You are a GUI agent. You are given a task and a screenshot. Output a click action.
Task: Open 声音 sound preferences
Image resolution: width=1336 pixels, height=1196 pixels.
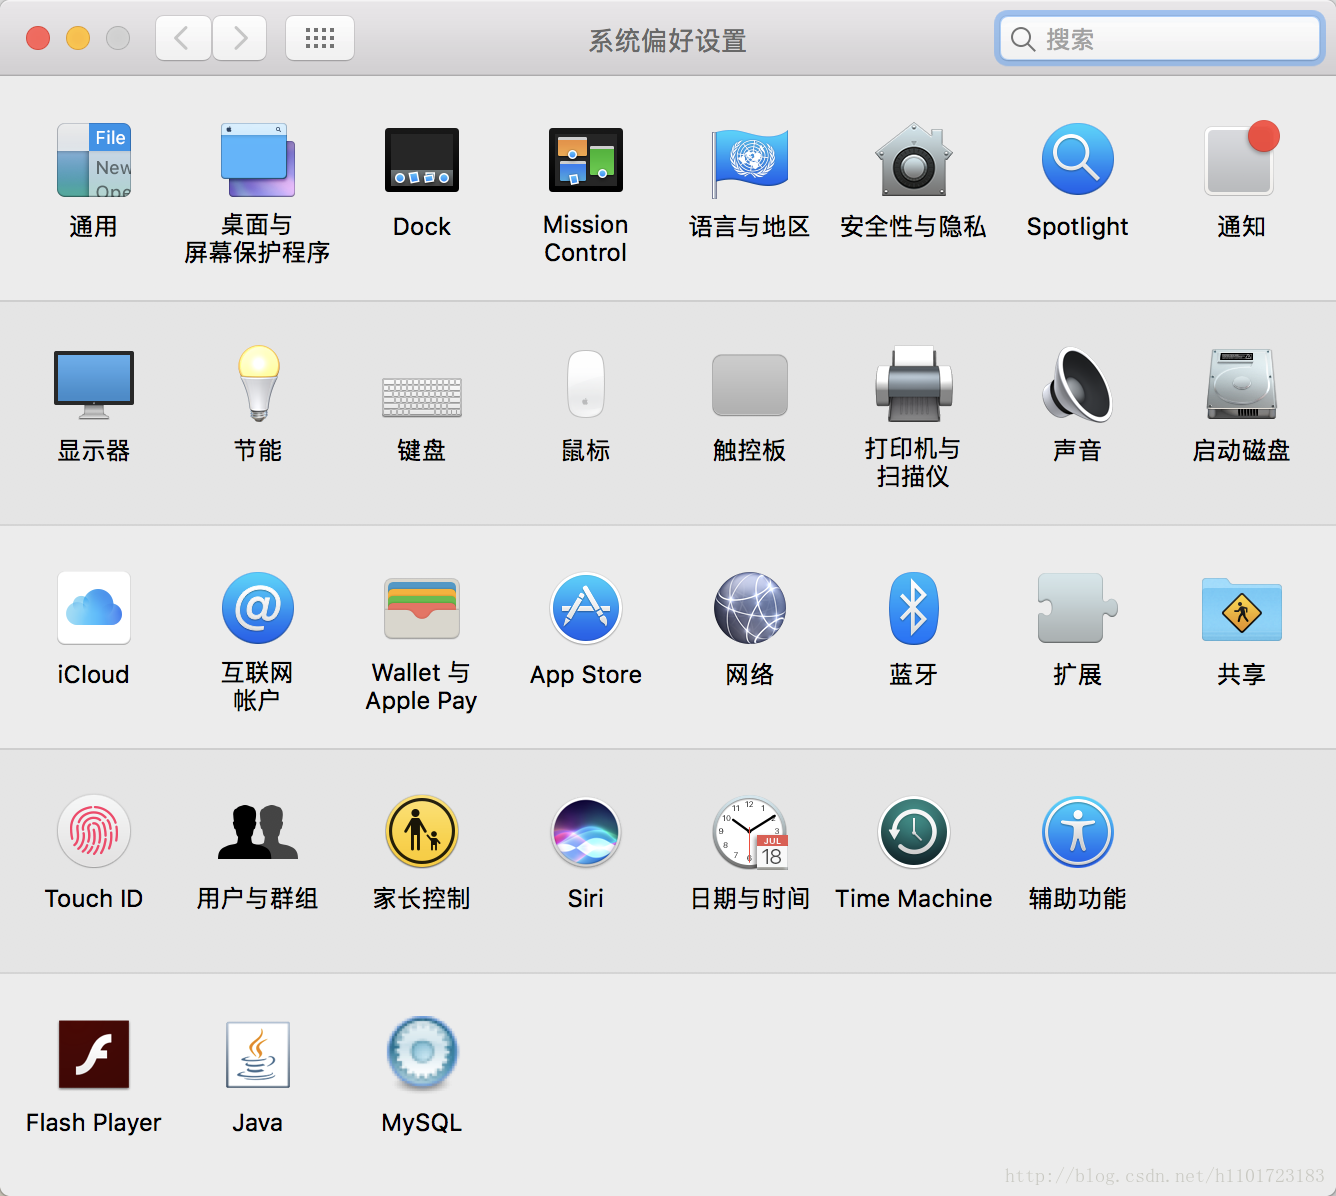(1078, 384)
